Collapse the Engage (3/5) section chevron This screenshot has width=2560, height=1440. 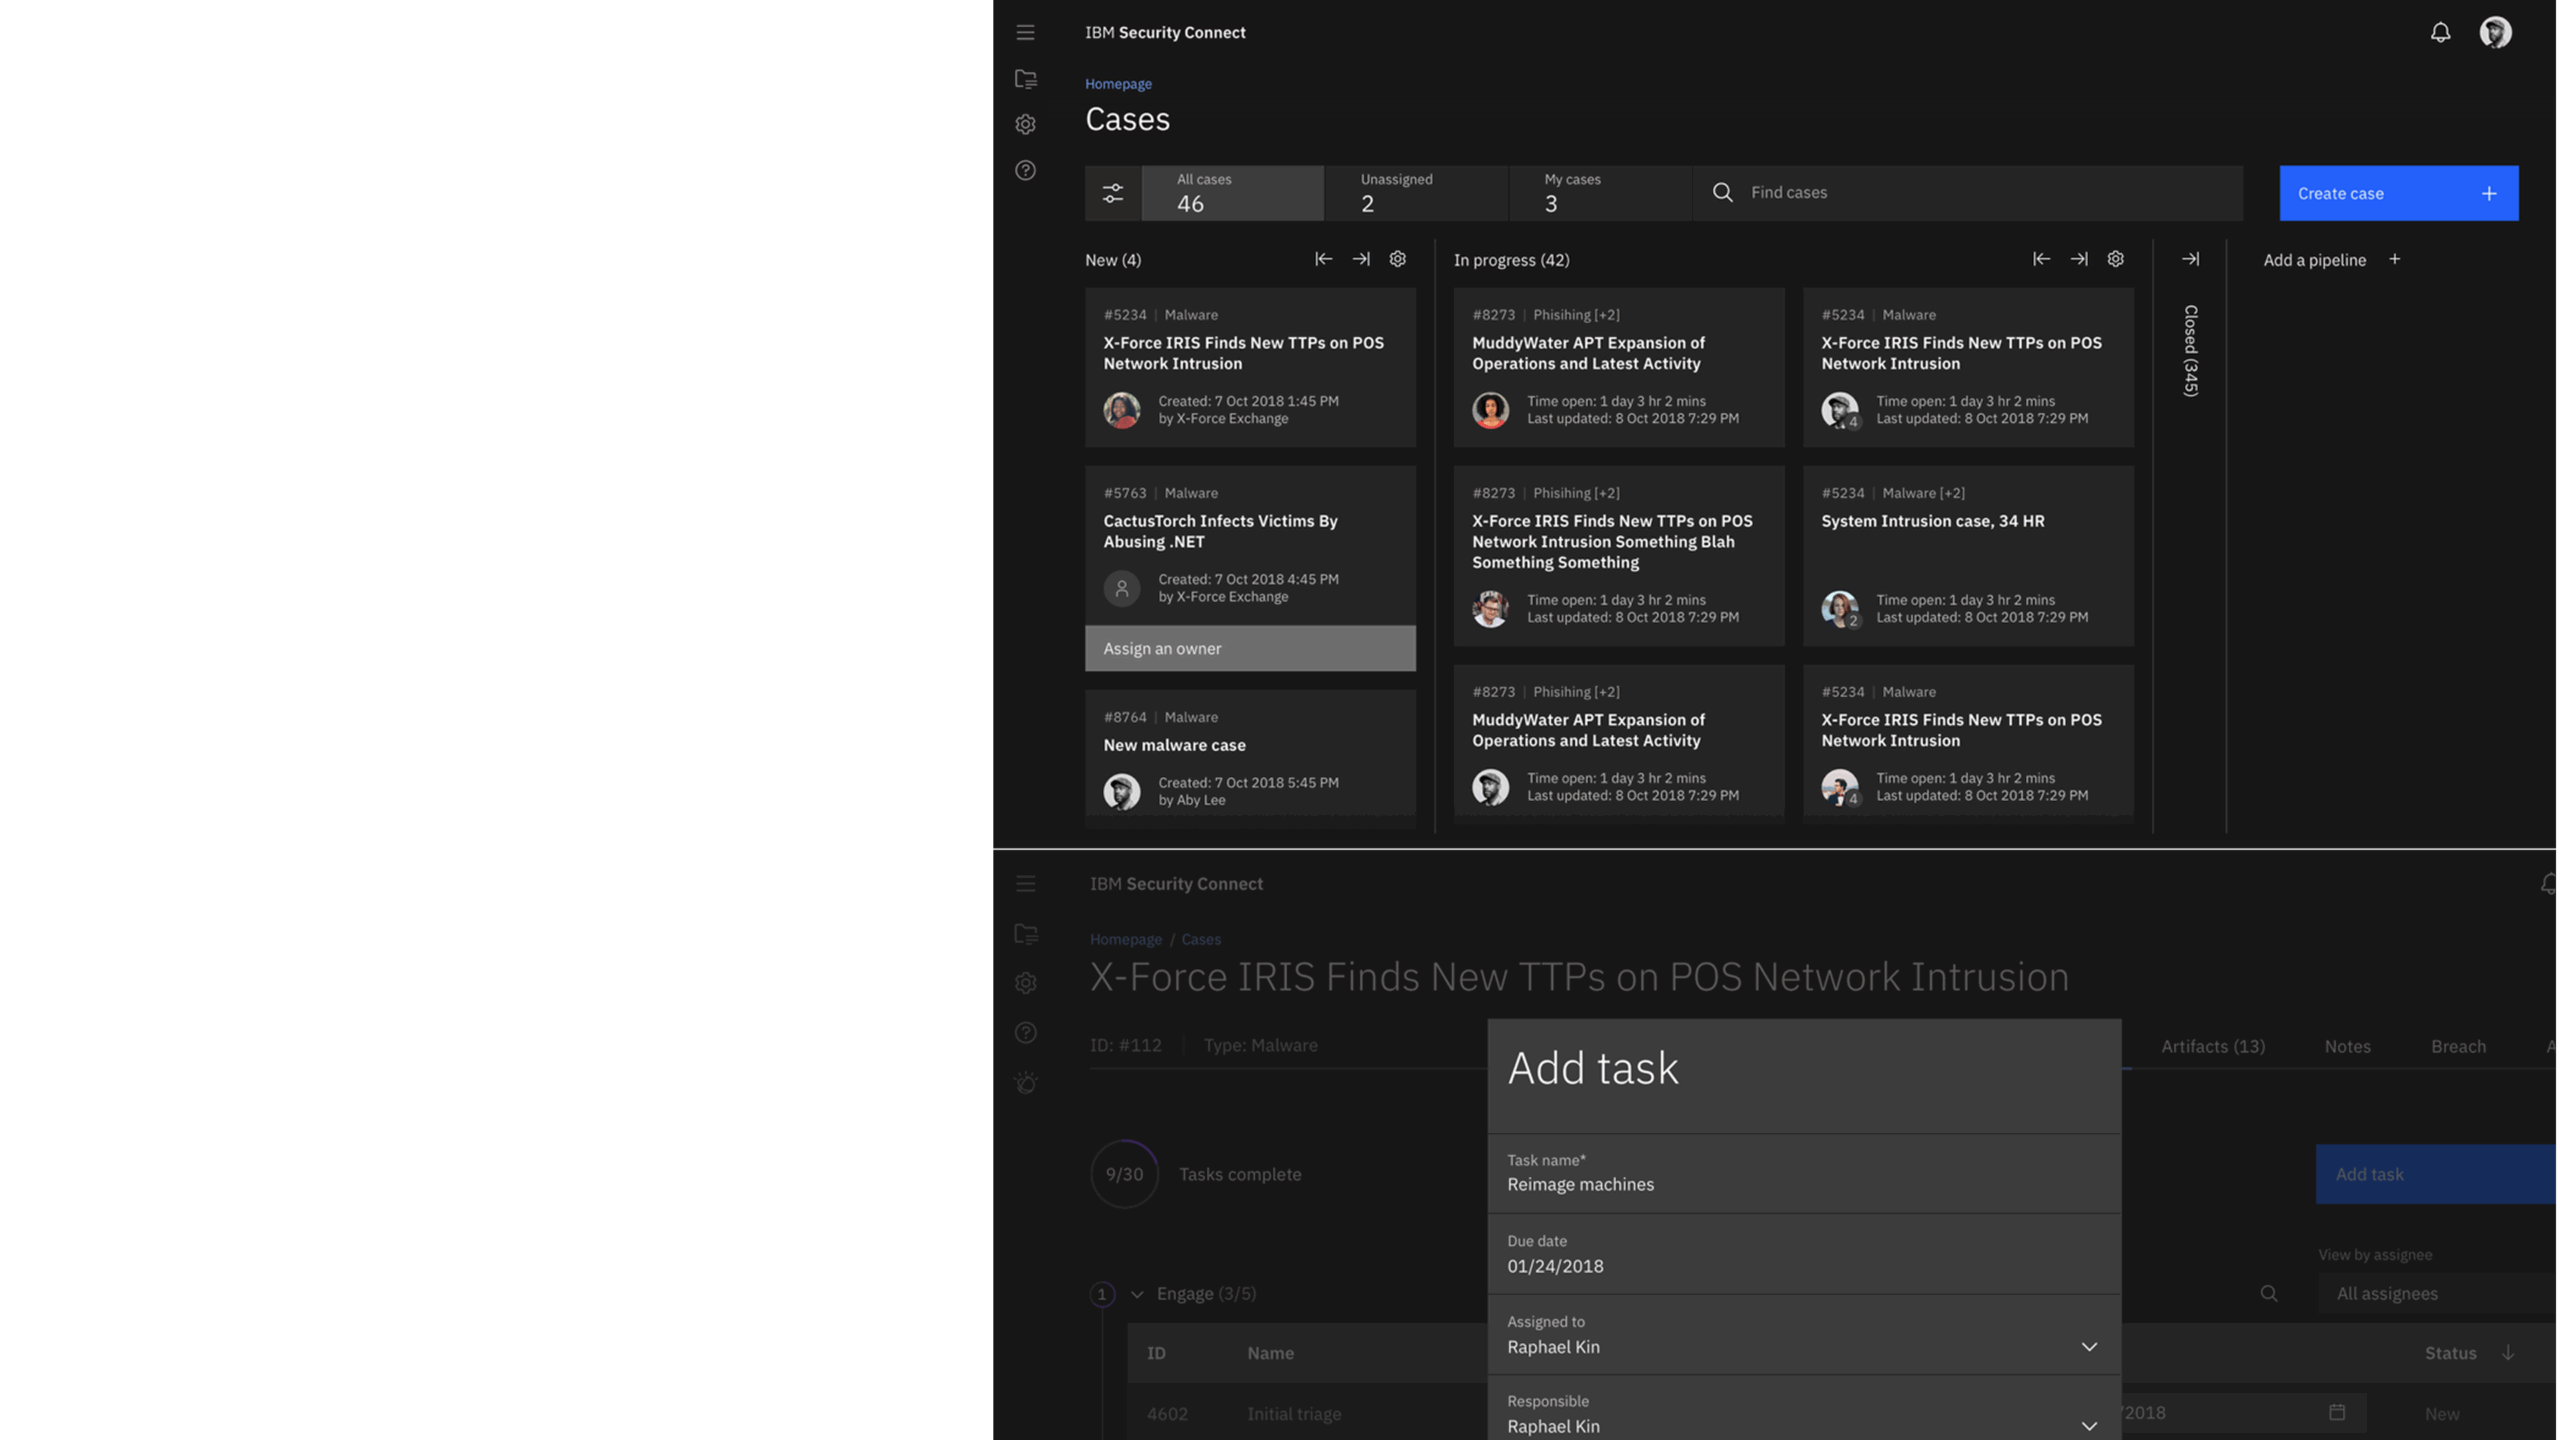[1136, 1294]
